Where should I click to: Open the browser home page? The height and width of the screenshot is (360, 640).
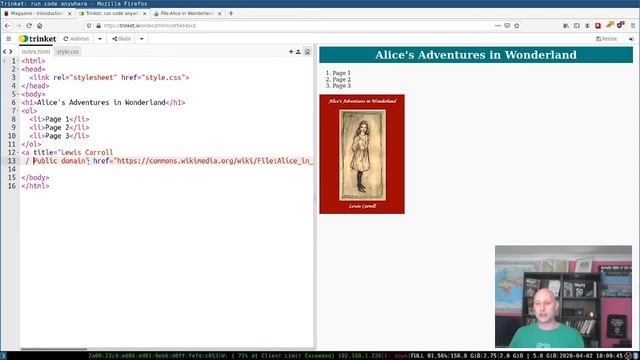pyautogui.click(x=40, y=25)
